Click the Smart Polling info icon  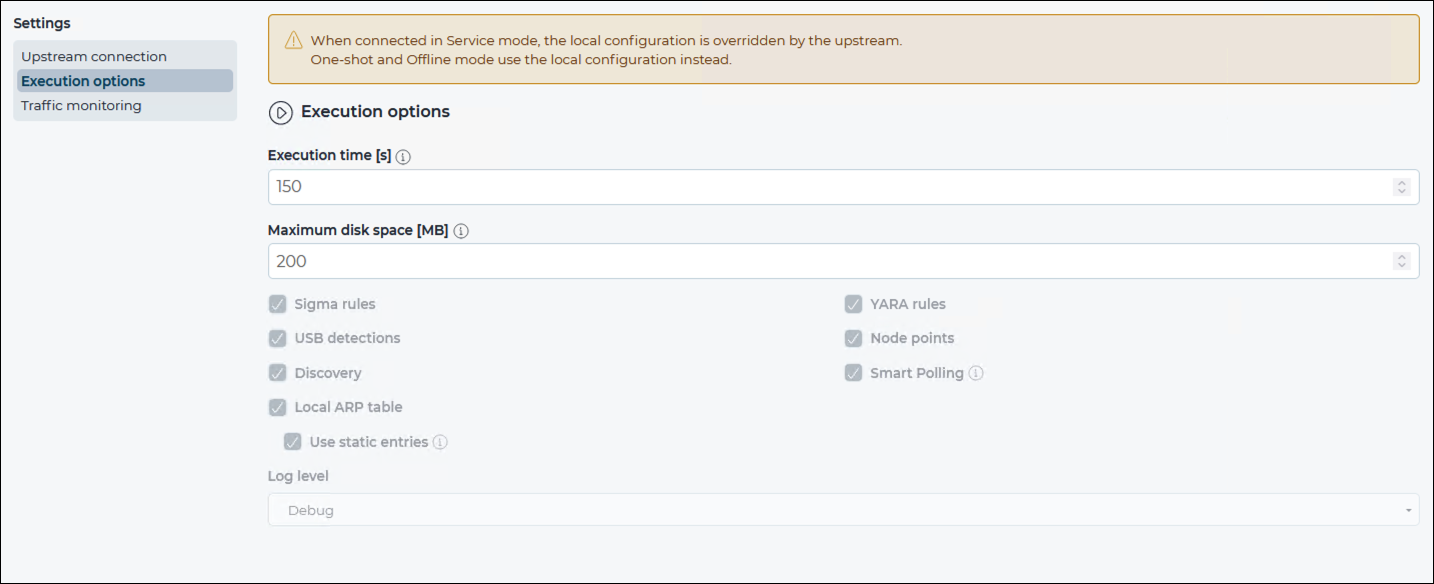click(x=976, y=373)
